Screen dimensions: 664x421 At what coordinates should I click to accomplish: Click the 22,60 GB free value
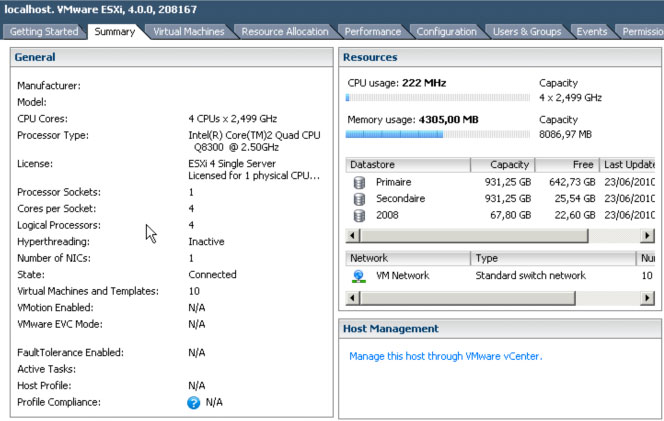[x=575, y=215]
